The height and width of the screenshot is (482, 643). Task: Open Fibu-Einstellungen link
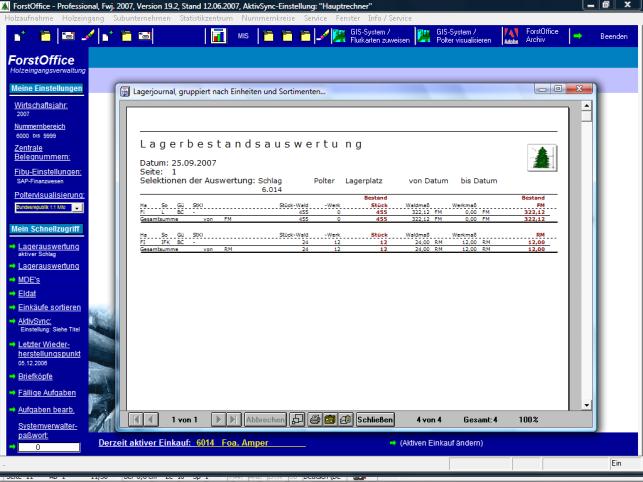[x=48, y=172]
